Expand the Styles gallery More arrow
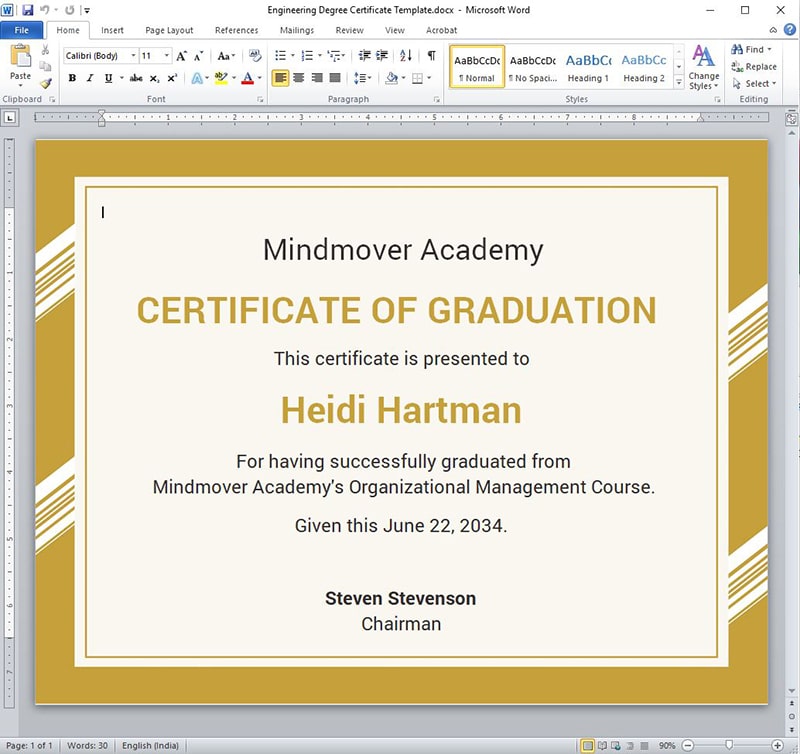Screen dimensions: 800x754 [x=679, y=83]
